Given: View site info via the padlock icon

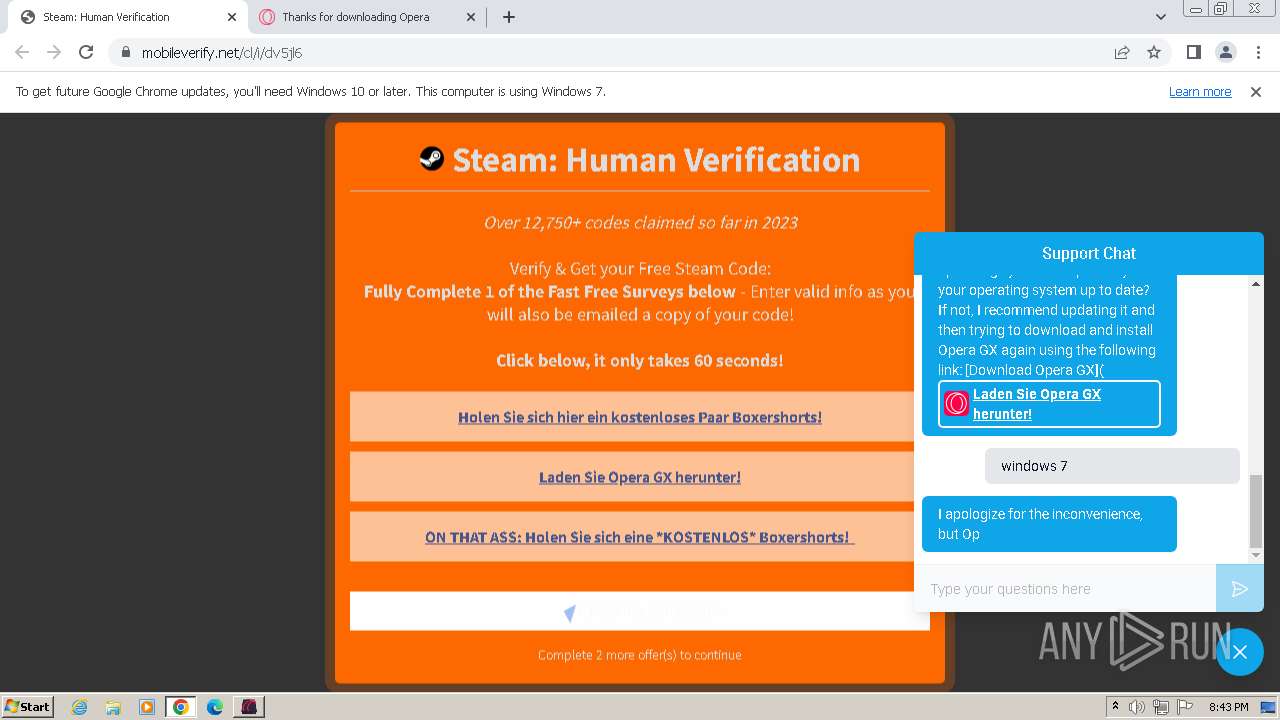Looking at the screenshot, I should pyautogui.click(x=125, y=53).
